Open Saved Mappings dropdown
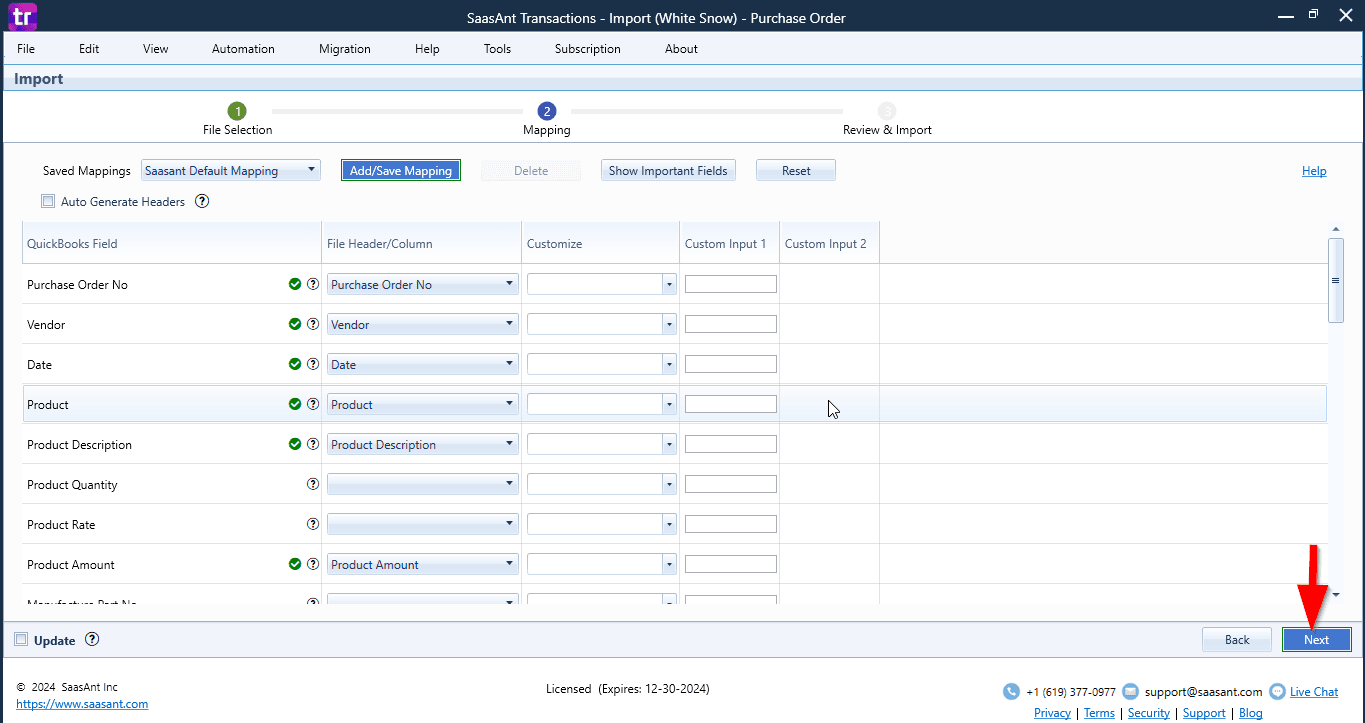Image resolution: width=1365 pixels, height=723 pixels. click(x=231, y=170)
